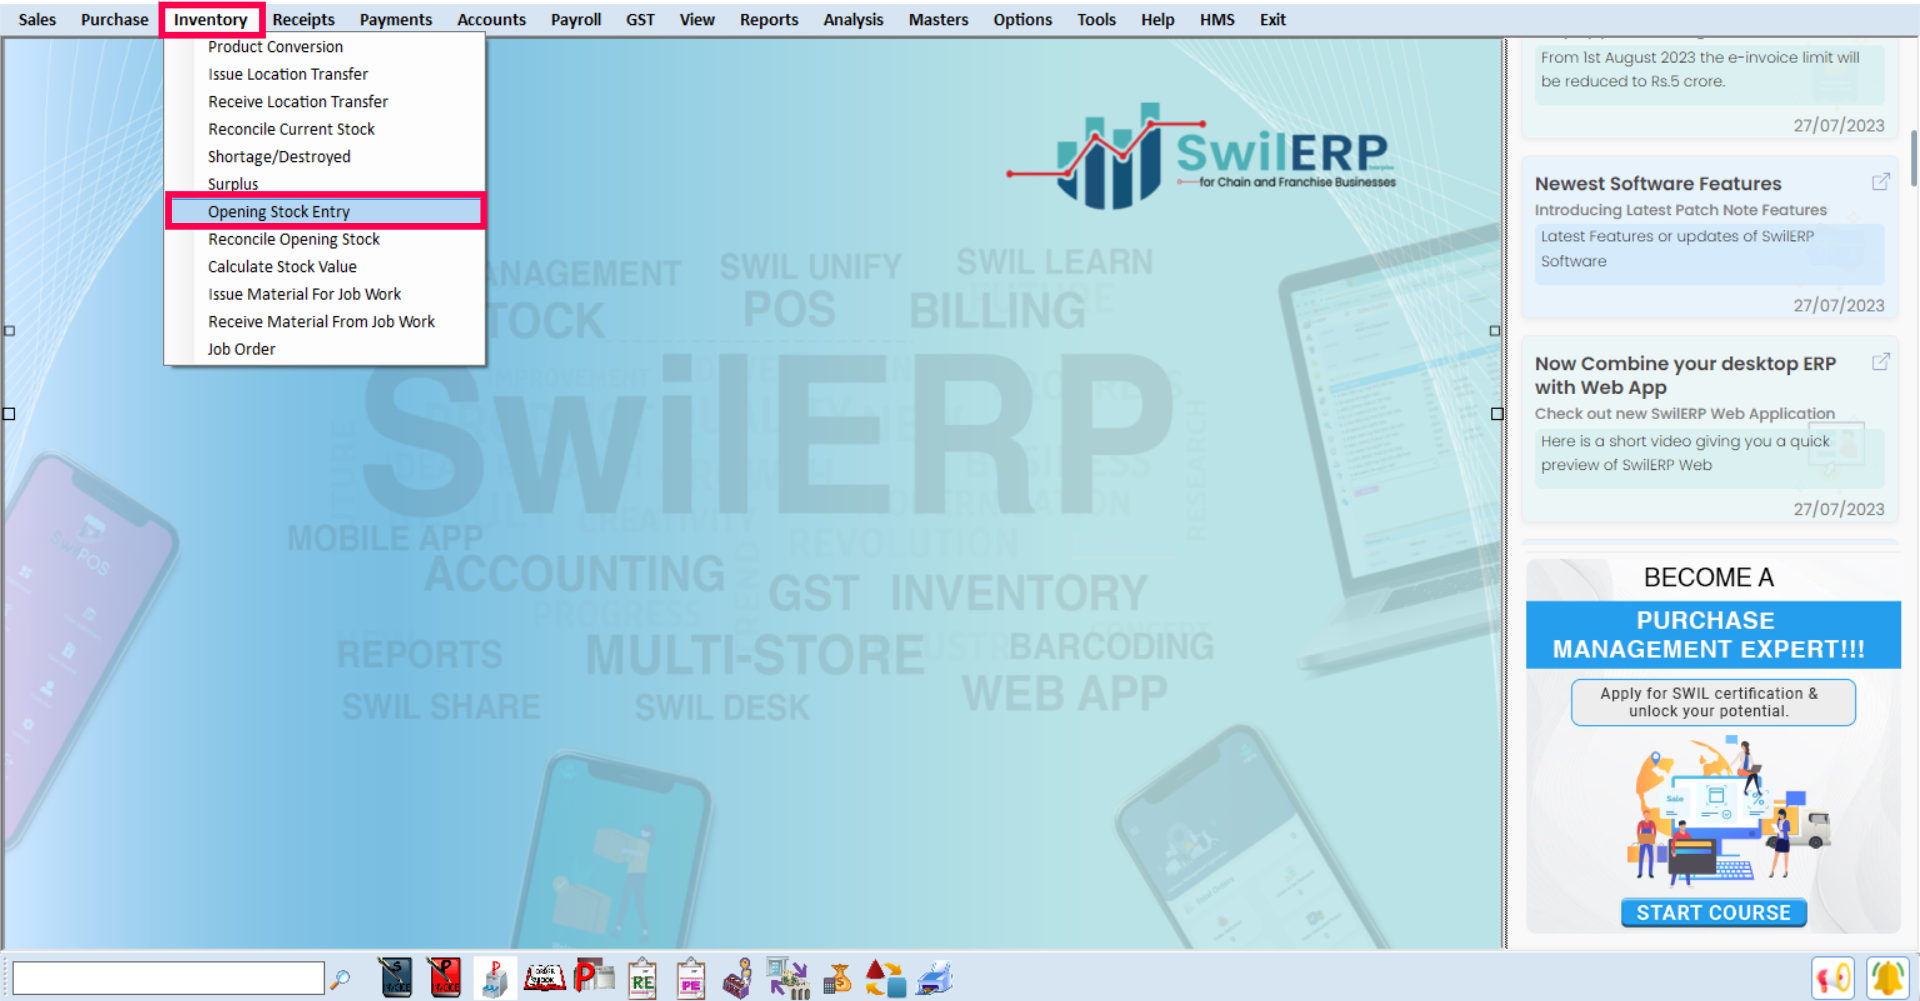
Task: Open the Payments menu
Action: [396, 19]
